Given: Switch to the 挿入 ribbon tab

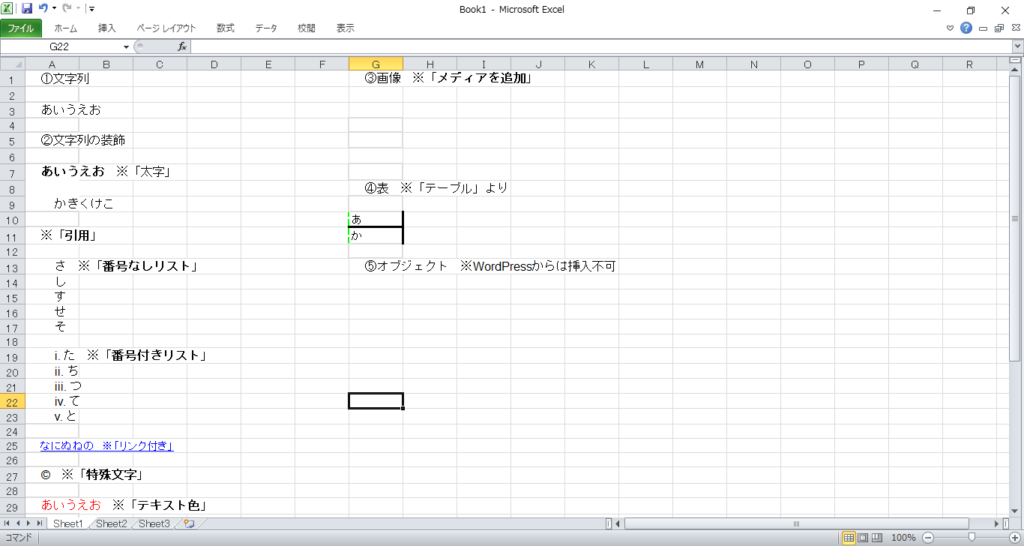Looking at the screenshot, I should [107, 28].
